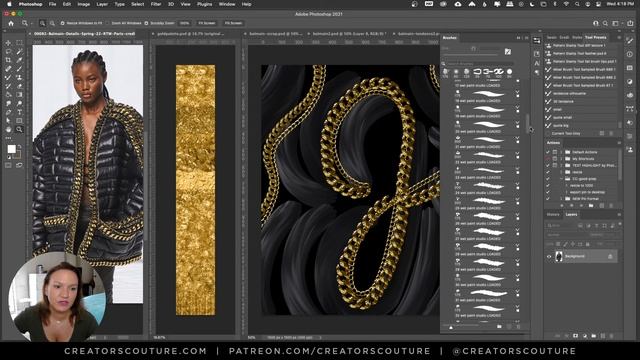Select the Path Selection tool
Image resolution: width=640 pixels, height=360 pixels.
pos(8,121)
